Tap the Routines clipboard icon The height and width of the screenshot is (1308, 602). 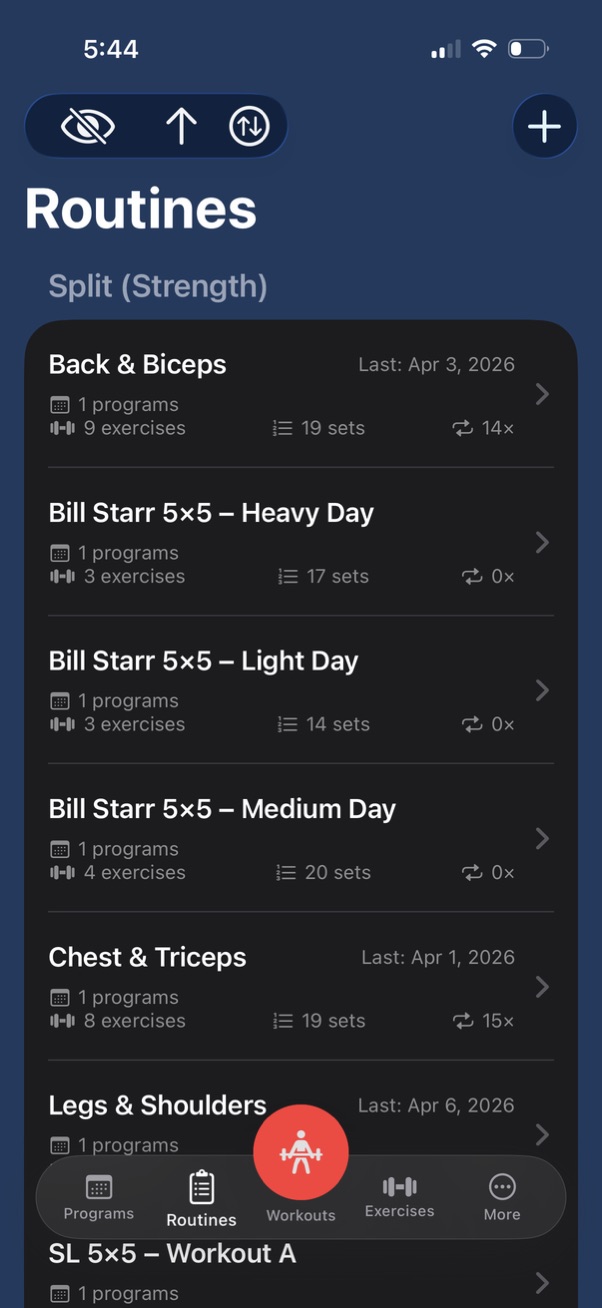[x=200, y=1188]
